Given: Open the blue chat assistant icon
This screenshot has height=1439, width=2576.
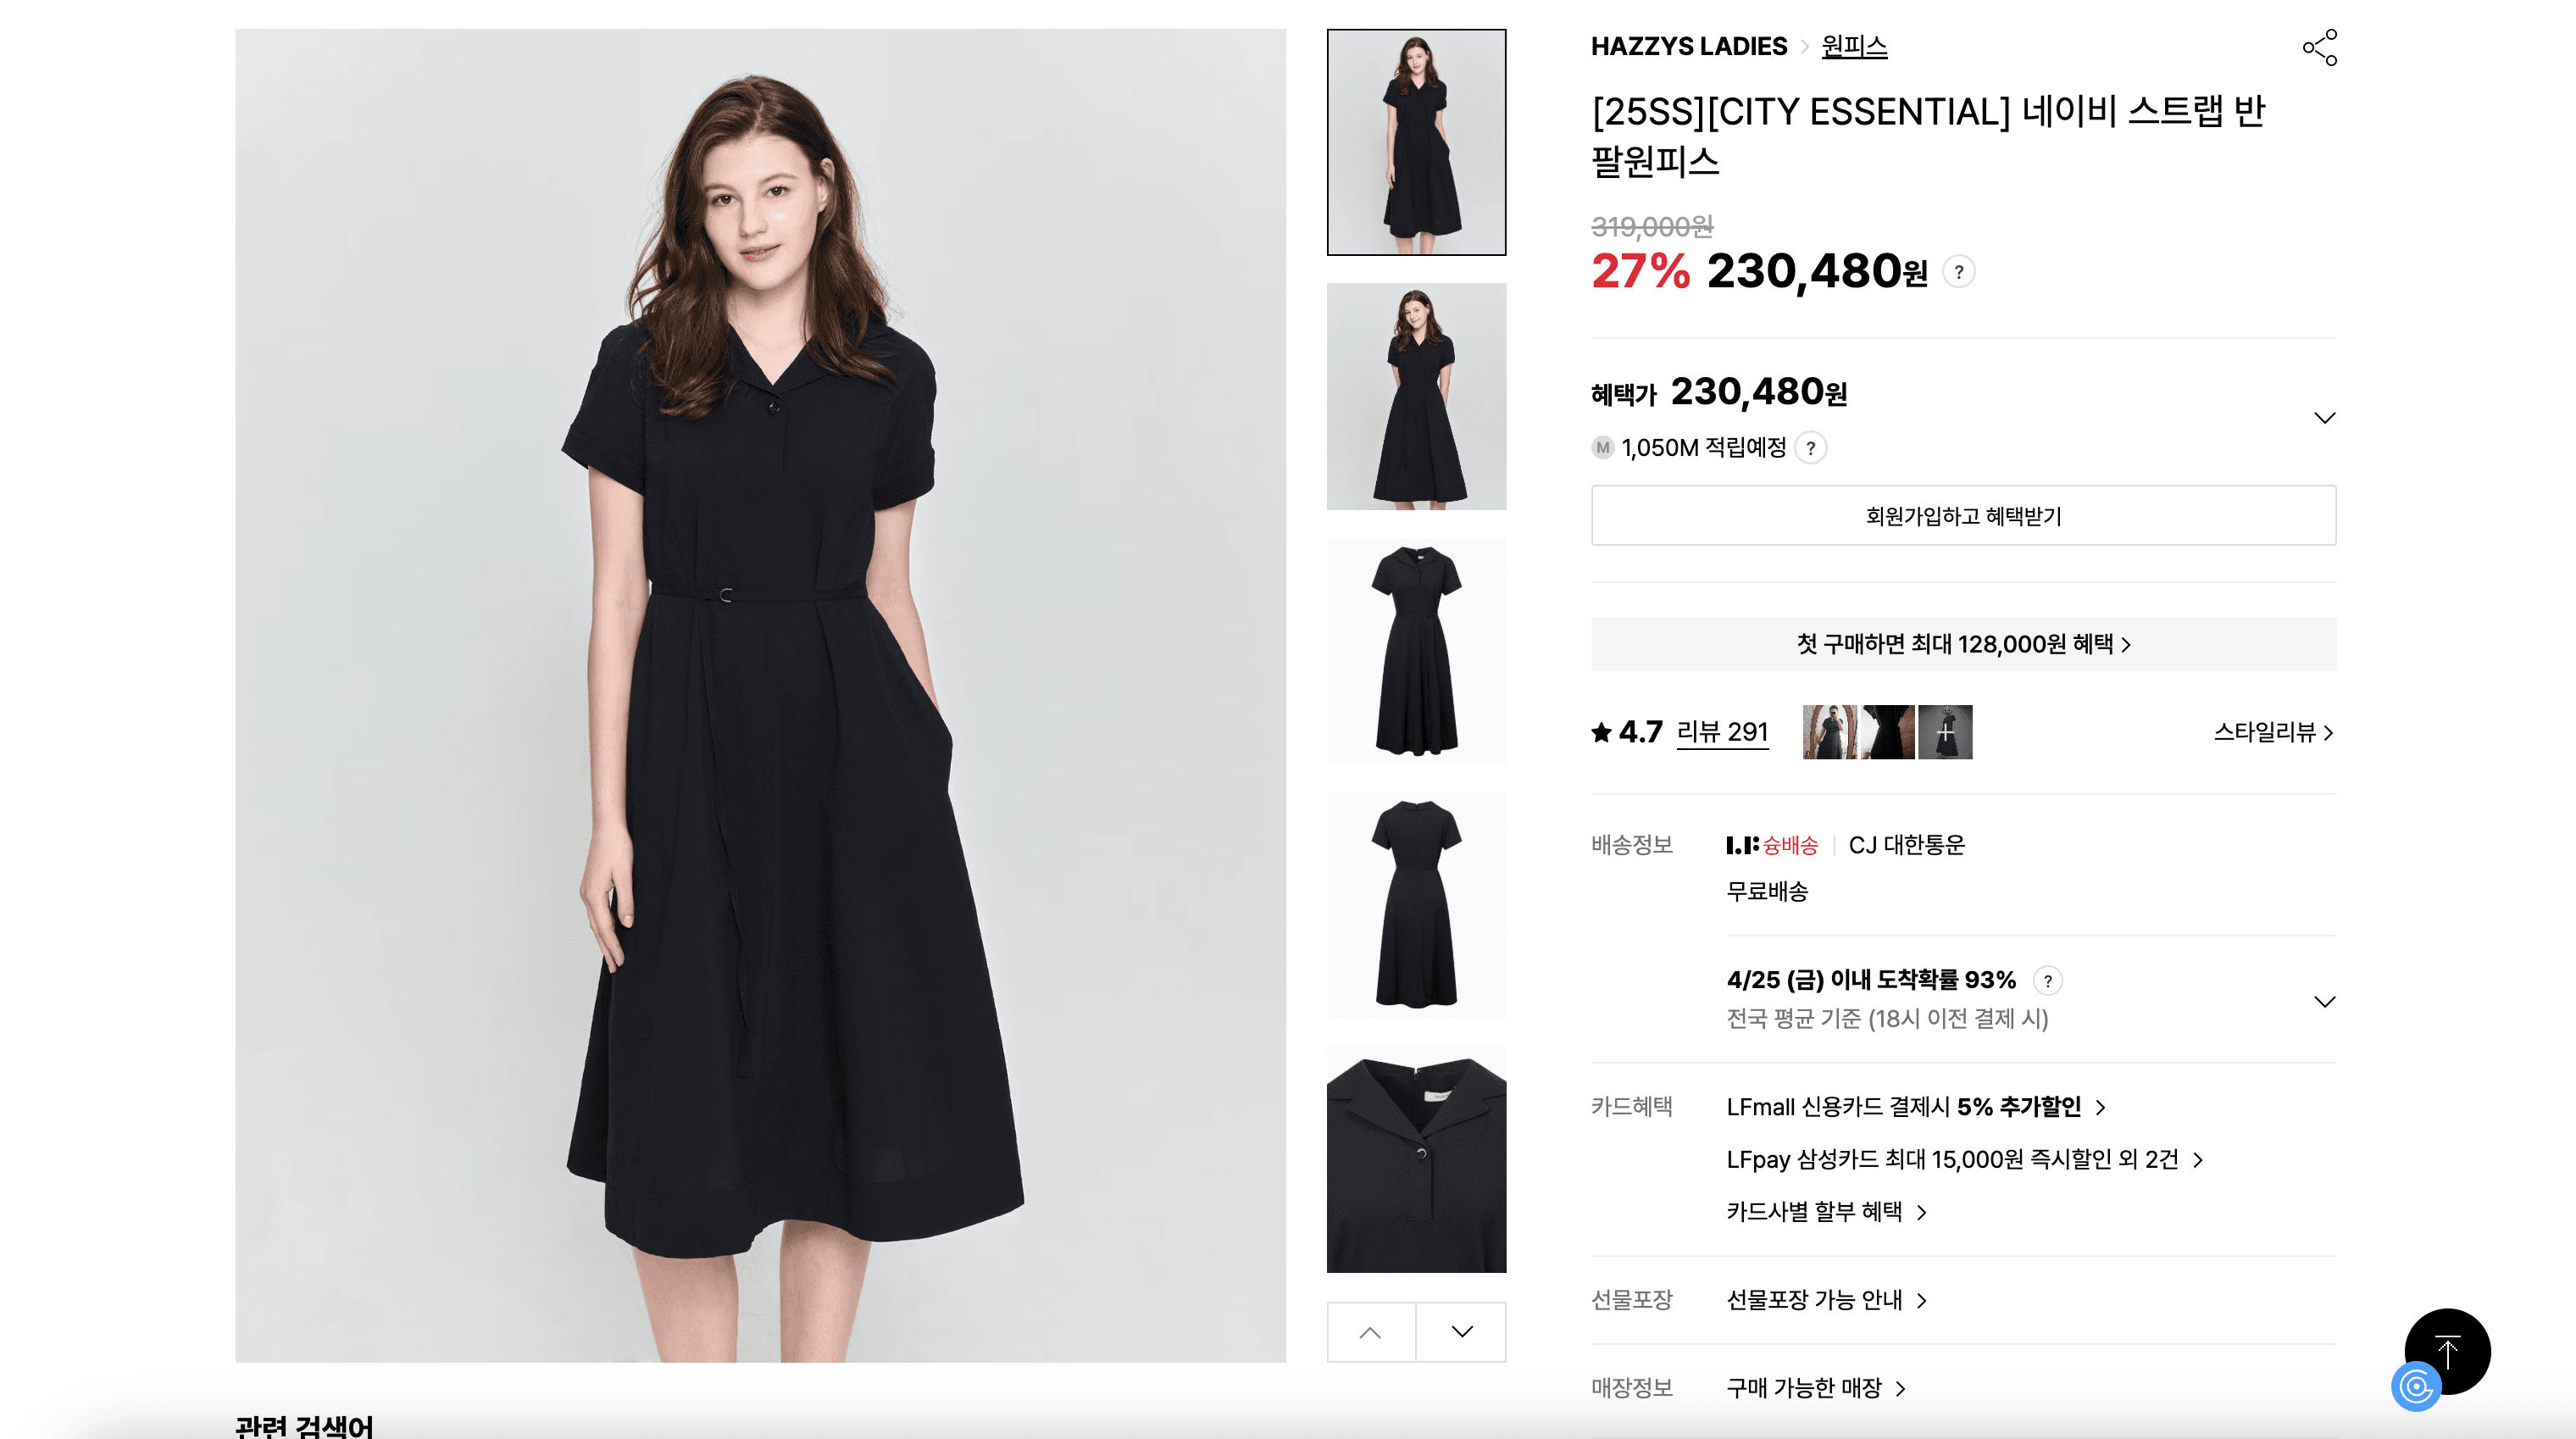Looking at the screenshot, I should coord(2416,1387).
